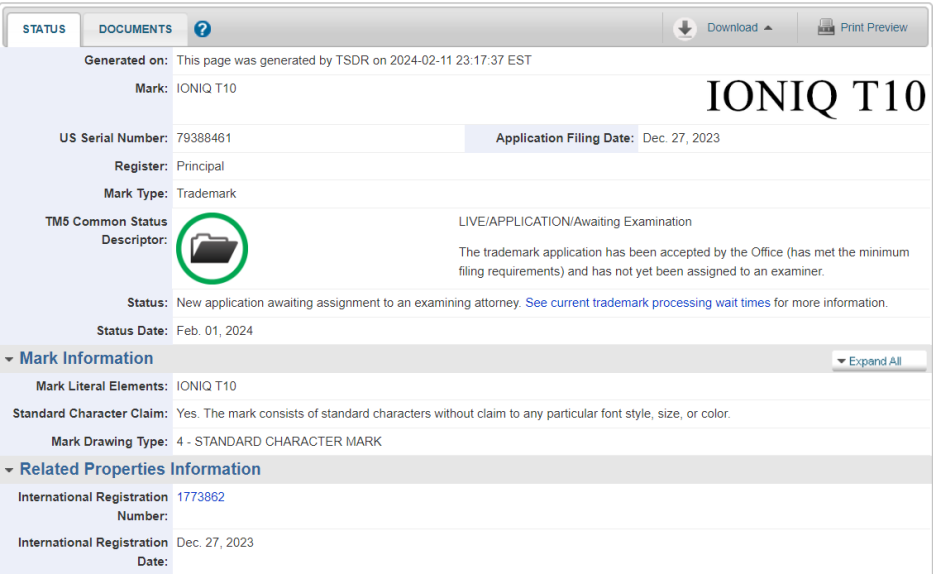
Task: Select '4 - STANDARD CHARACTER MARK' text
Action: tap(279, 442)
